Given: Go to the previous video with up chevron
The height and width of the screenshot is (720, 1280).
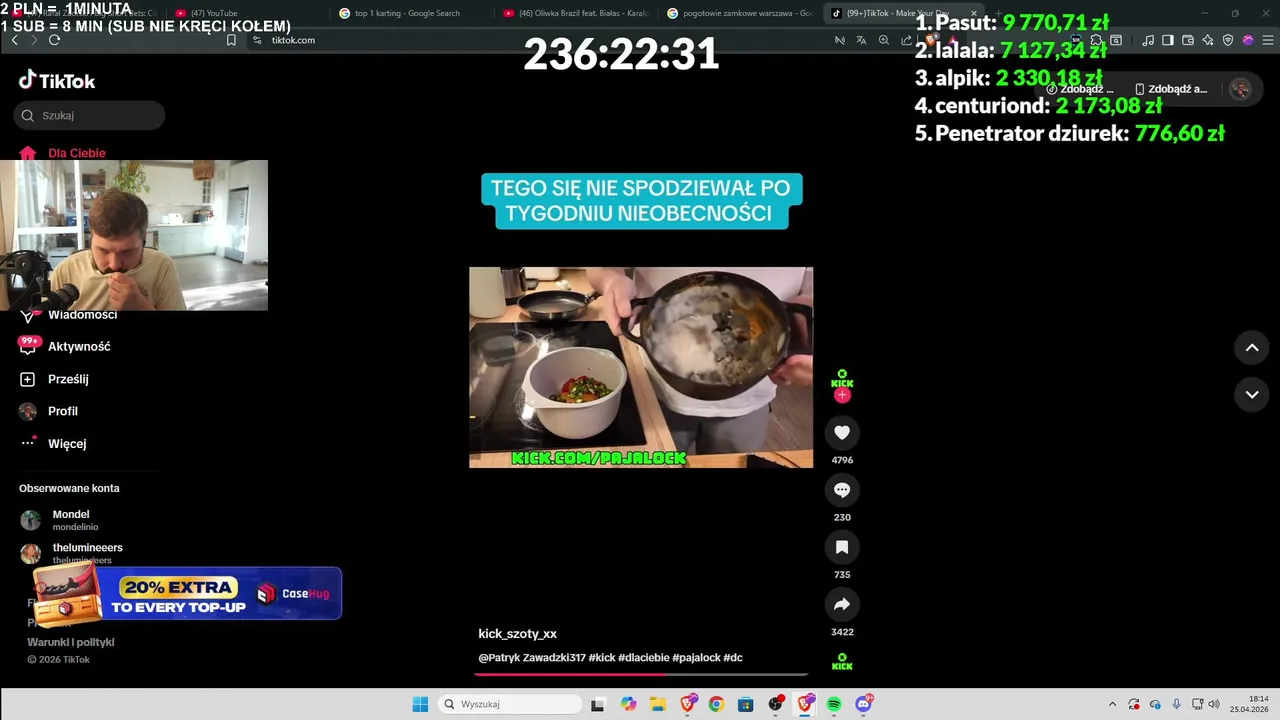Looking at the screenshot, I should point(1252,348).
